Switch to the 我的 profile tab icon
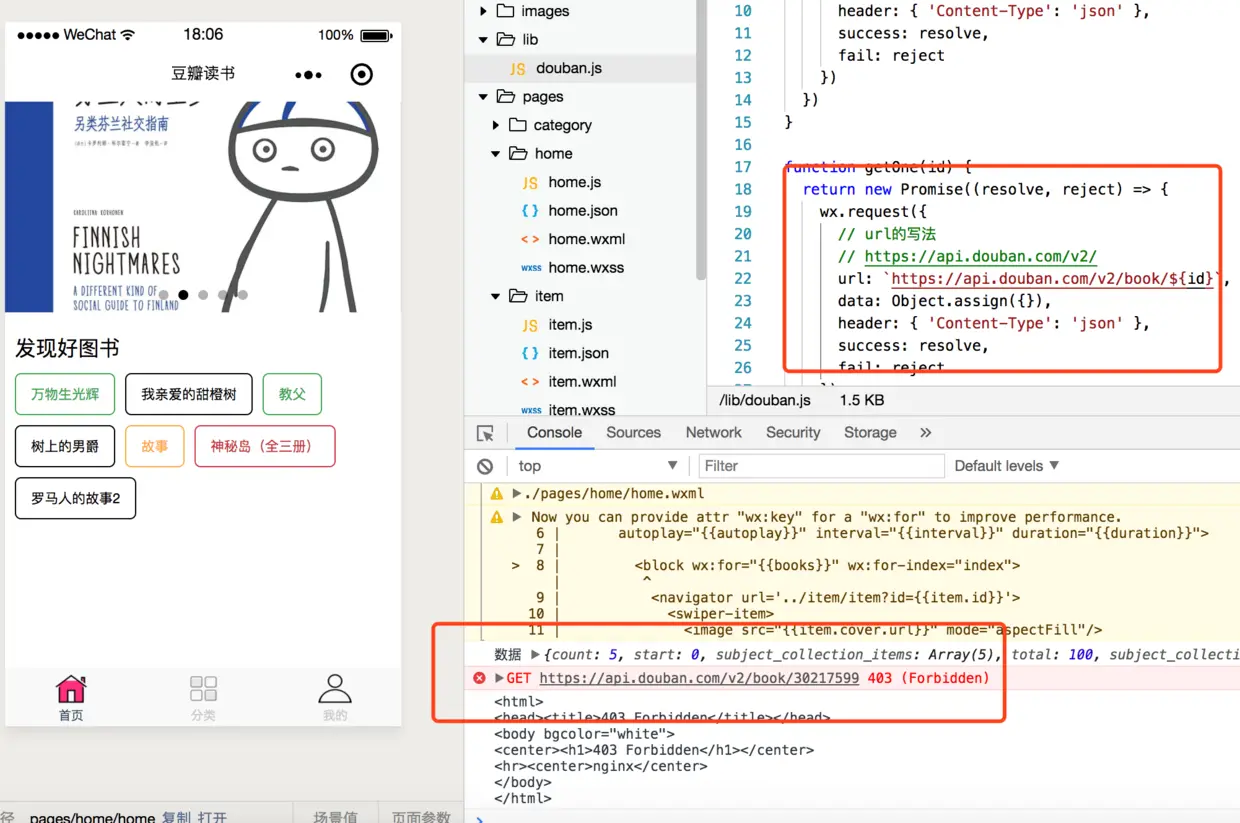This screenshot has height=823, width=1240. (335, 688)
